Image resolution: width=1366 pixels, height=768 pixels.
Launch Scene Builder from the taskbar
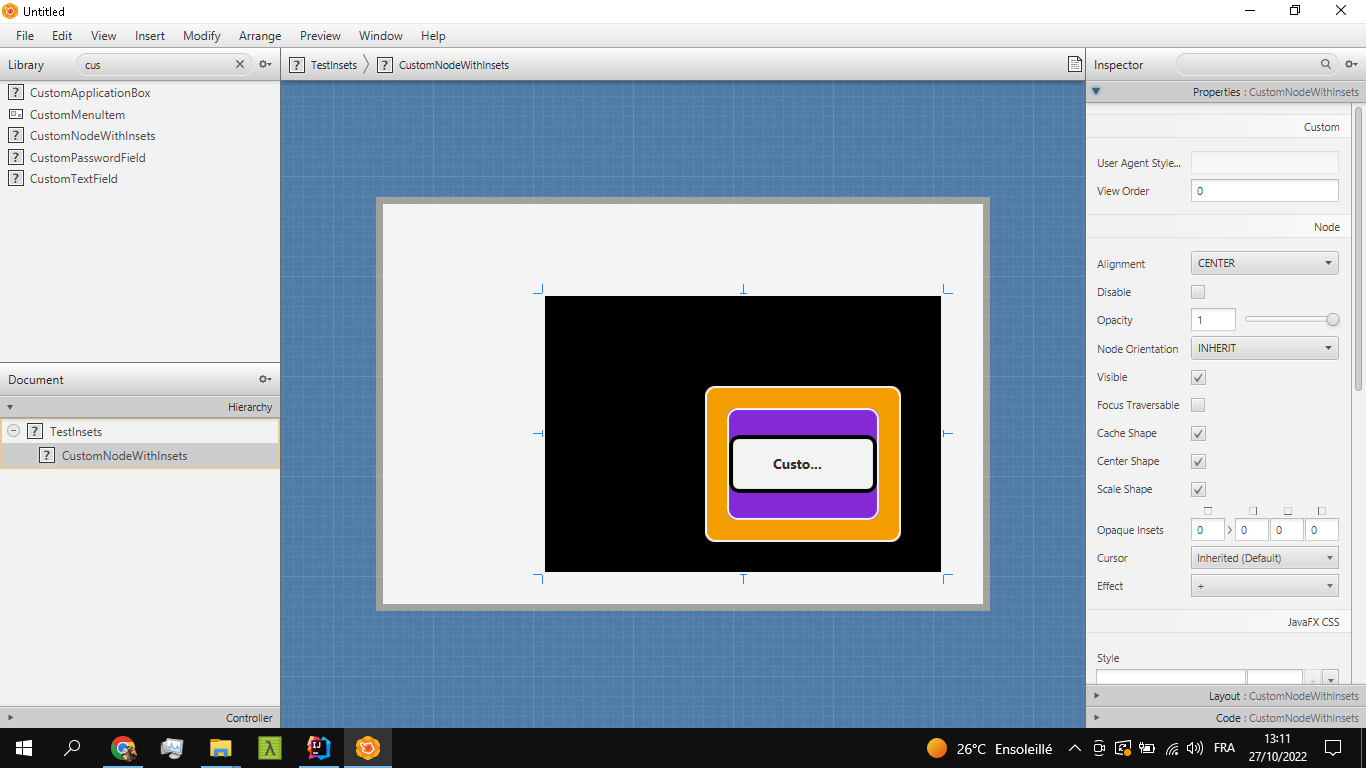[367, 747]
